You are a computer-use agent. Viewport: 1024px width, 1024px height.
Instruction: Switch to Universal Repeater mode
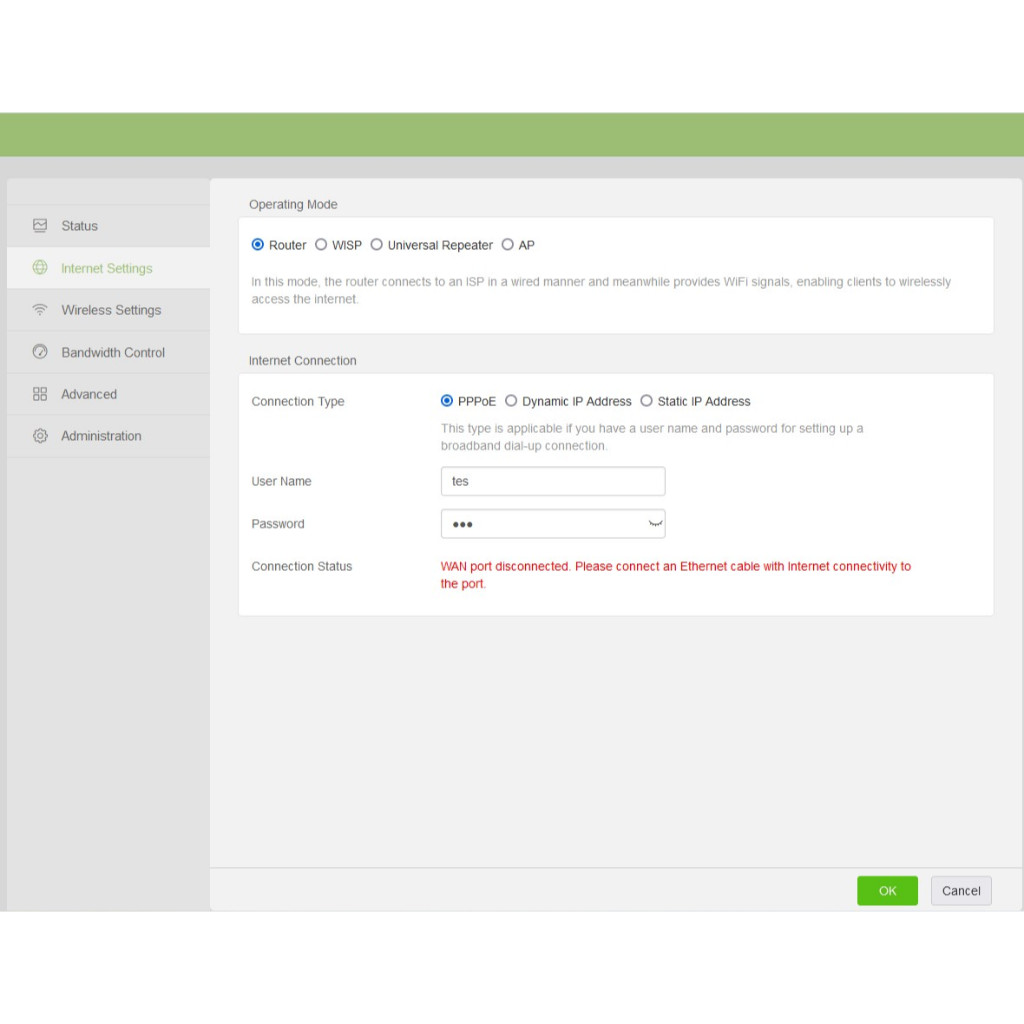(377, 245)
